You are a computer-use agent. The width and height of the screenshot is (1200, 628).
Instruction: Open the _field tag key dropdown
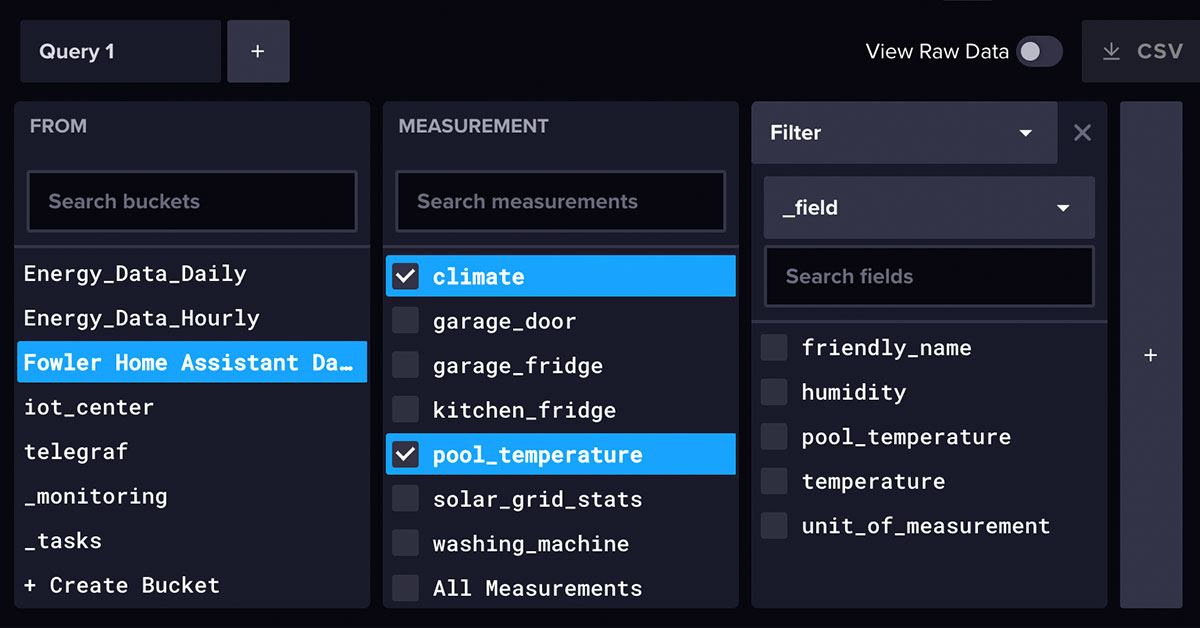pos(929,208)
